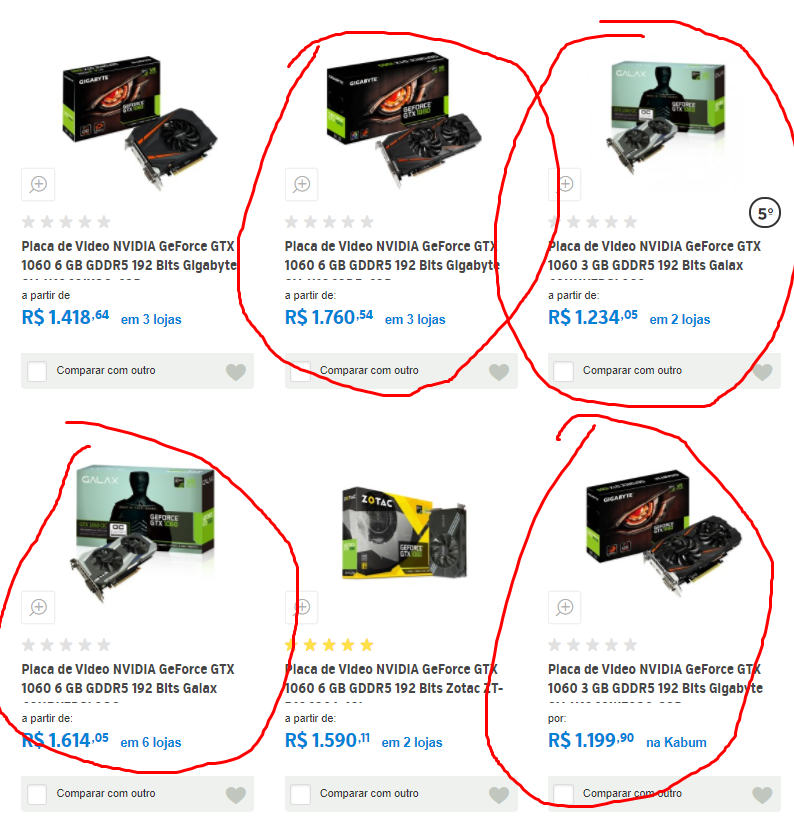
Task: Click the 5º ranking badge
Action: coord(765,213)
